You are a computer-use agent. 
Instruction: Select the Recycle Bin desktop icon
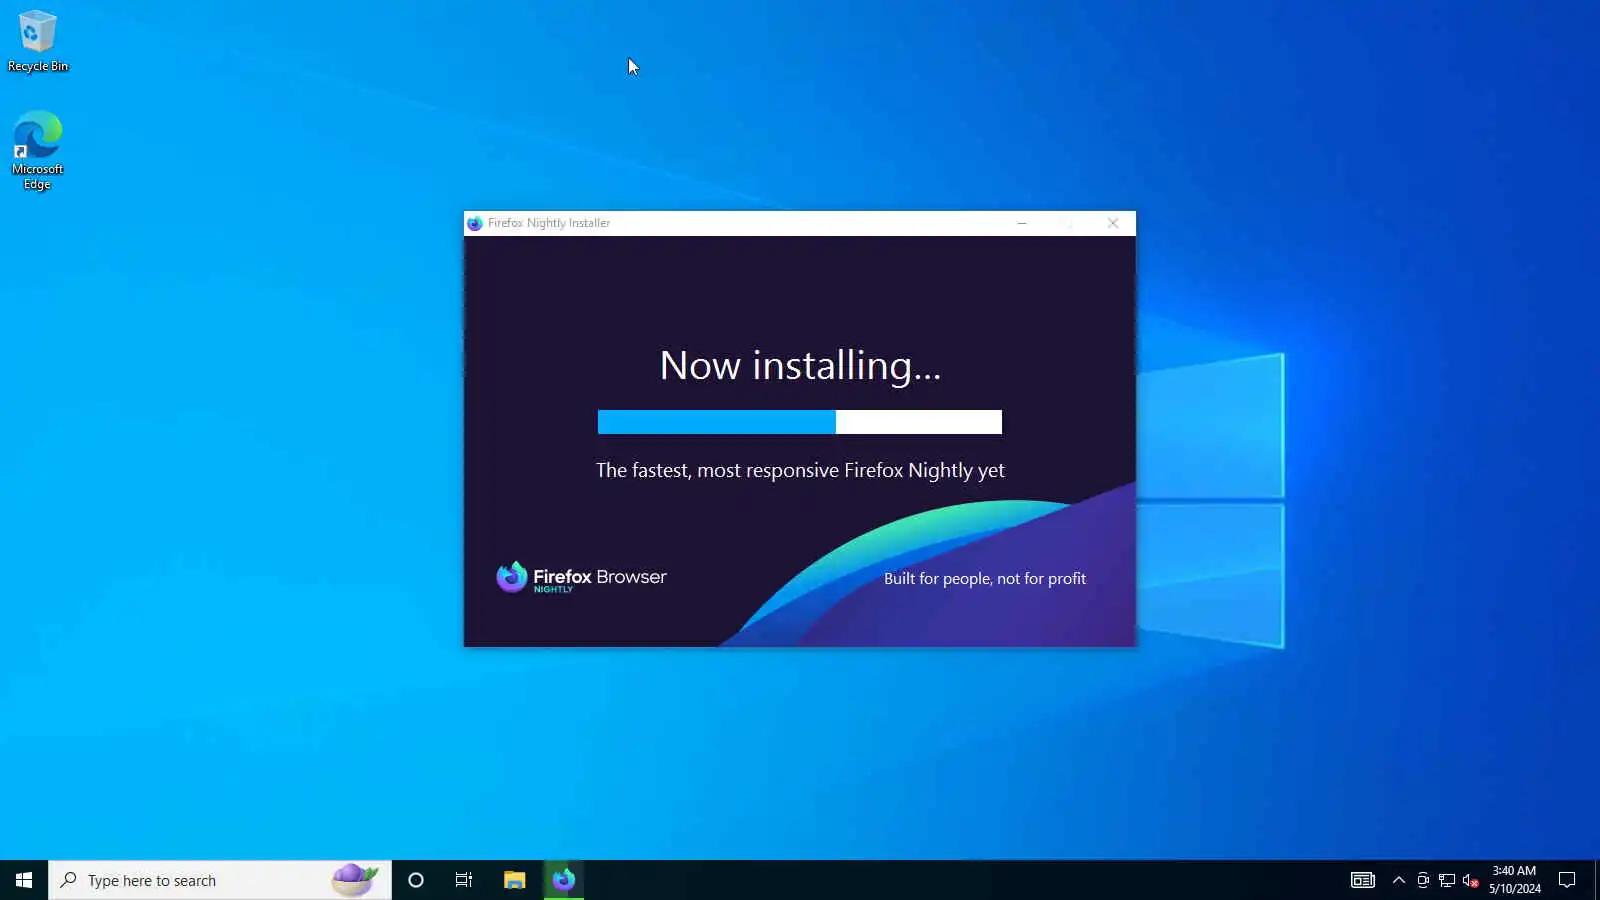tap(38, 42)
